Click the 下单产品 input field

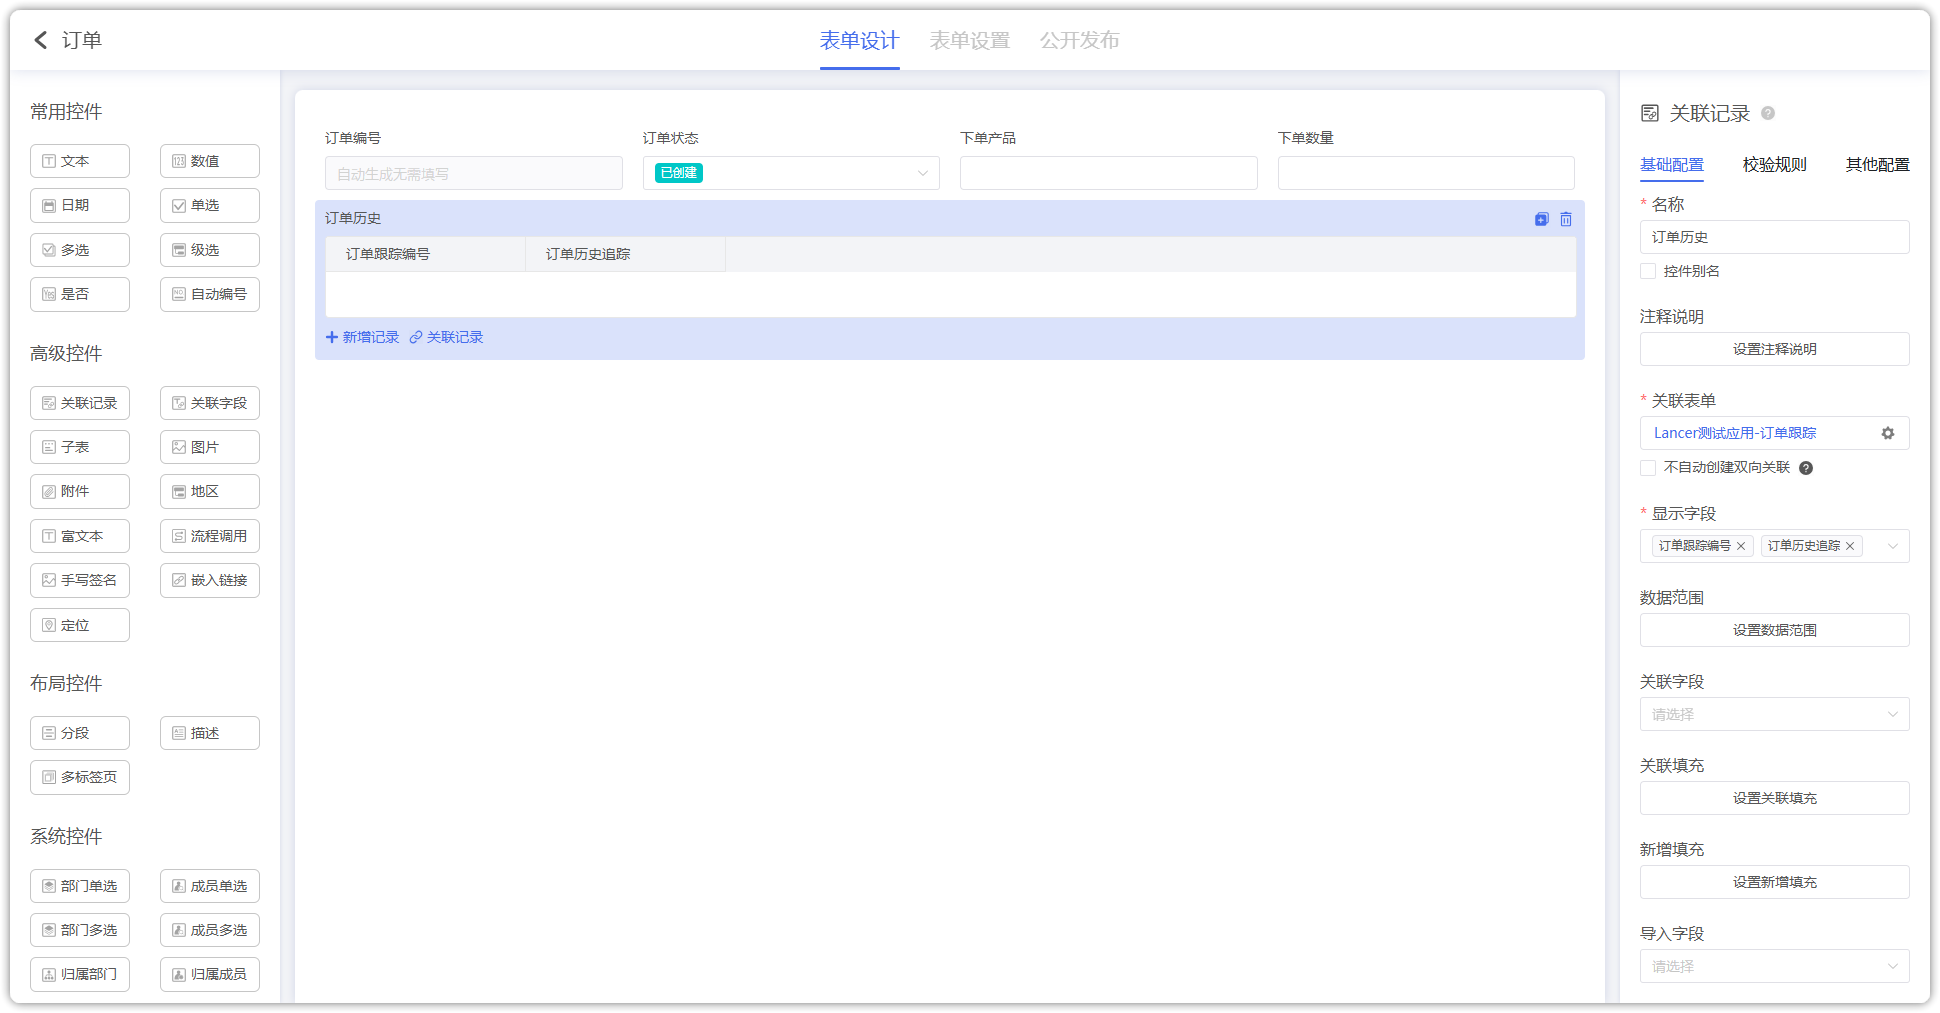pos(1108,173)
